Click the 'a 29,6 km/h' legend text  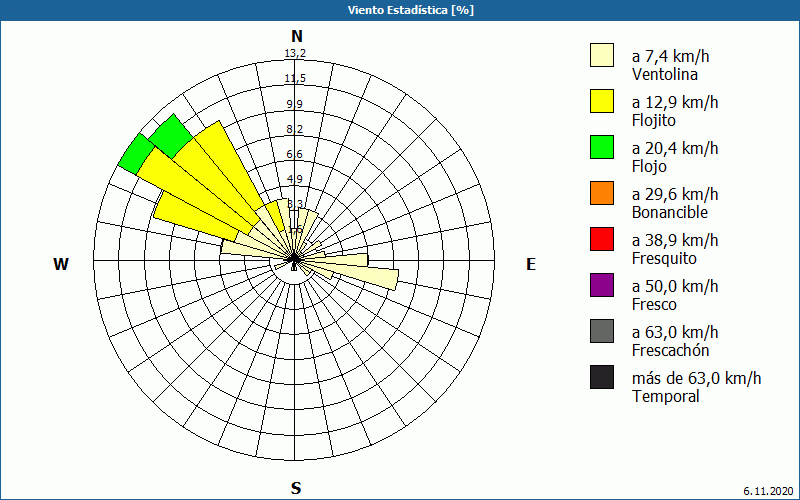click(x=675, y=194)
